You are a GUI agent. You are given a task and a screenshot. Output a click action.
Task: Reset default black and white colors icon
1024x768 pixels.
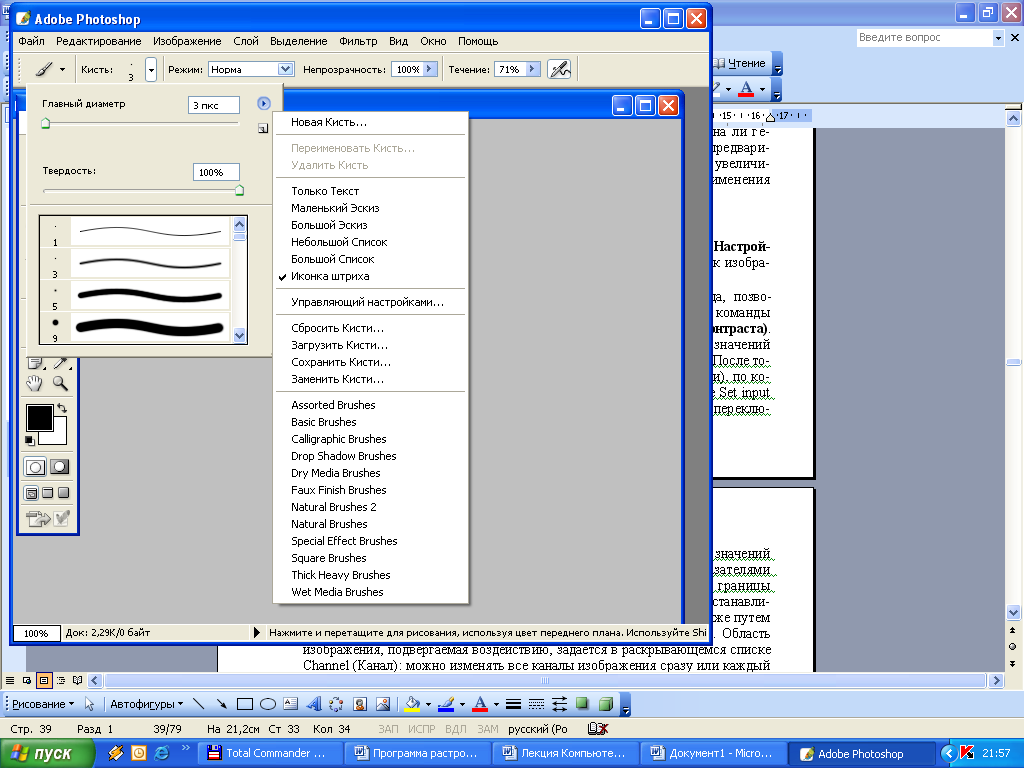[x=29, y=441]
